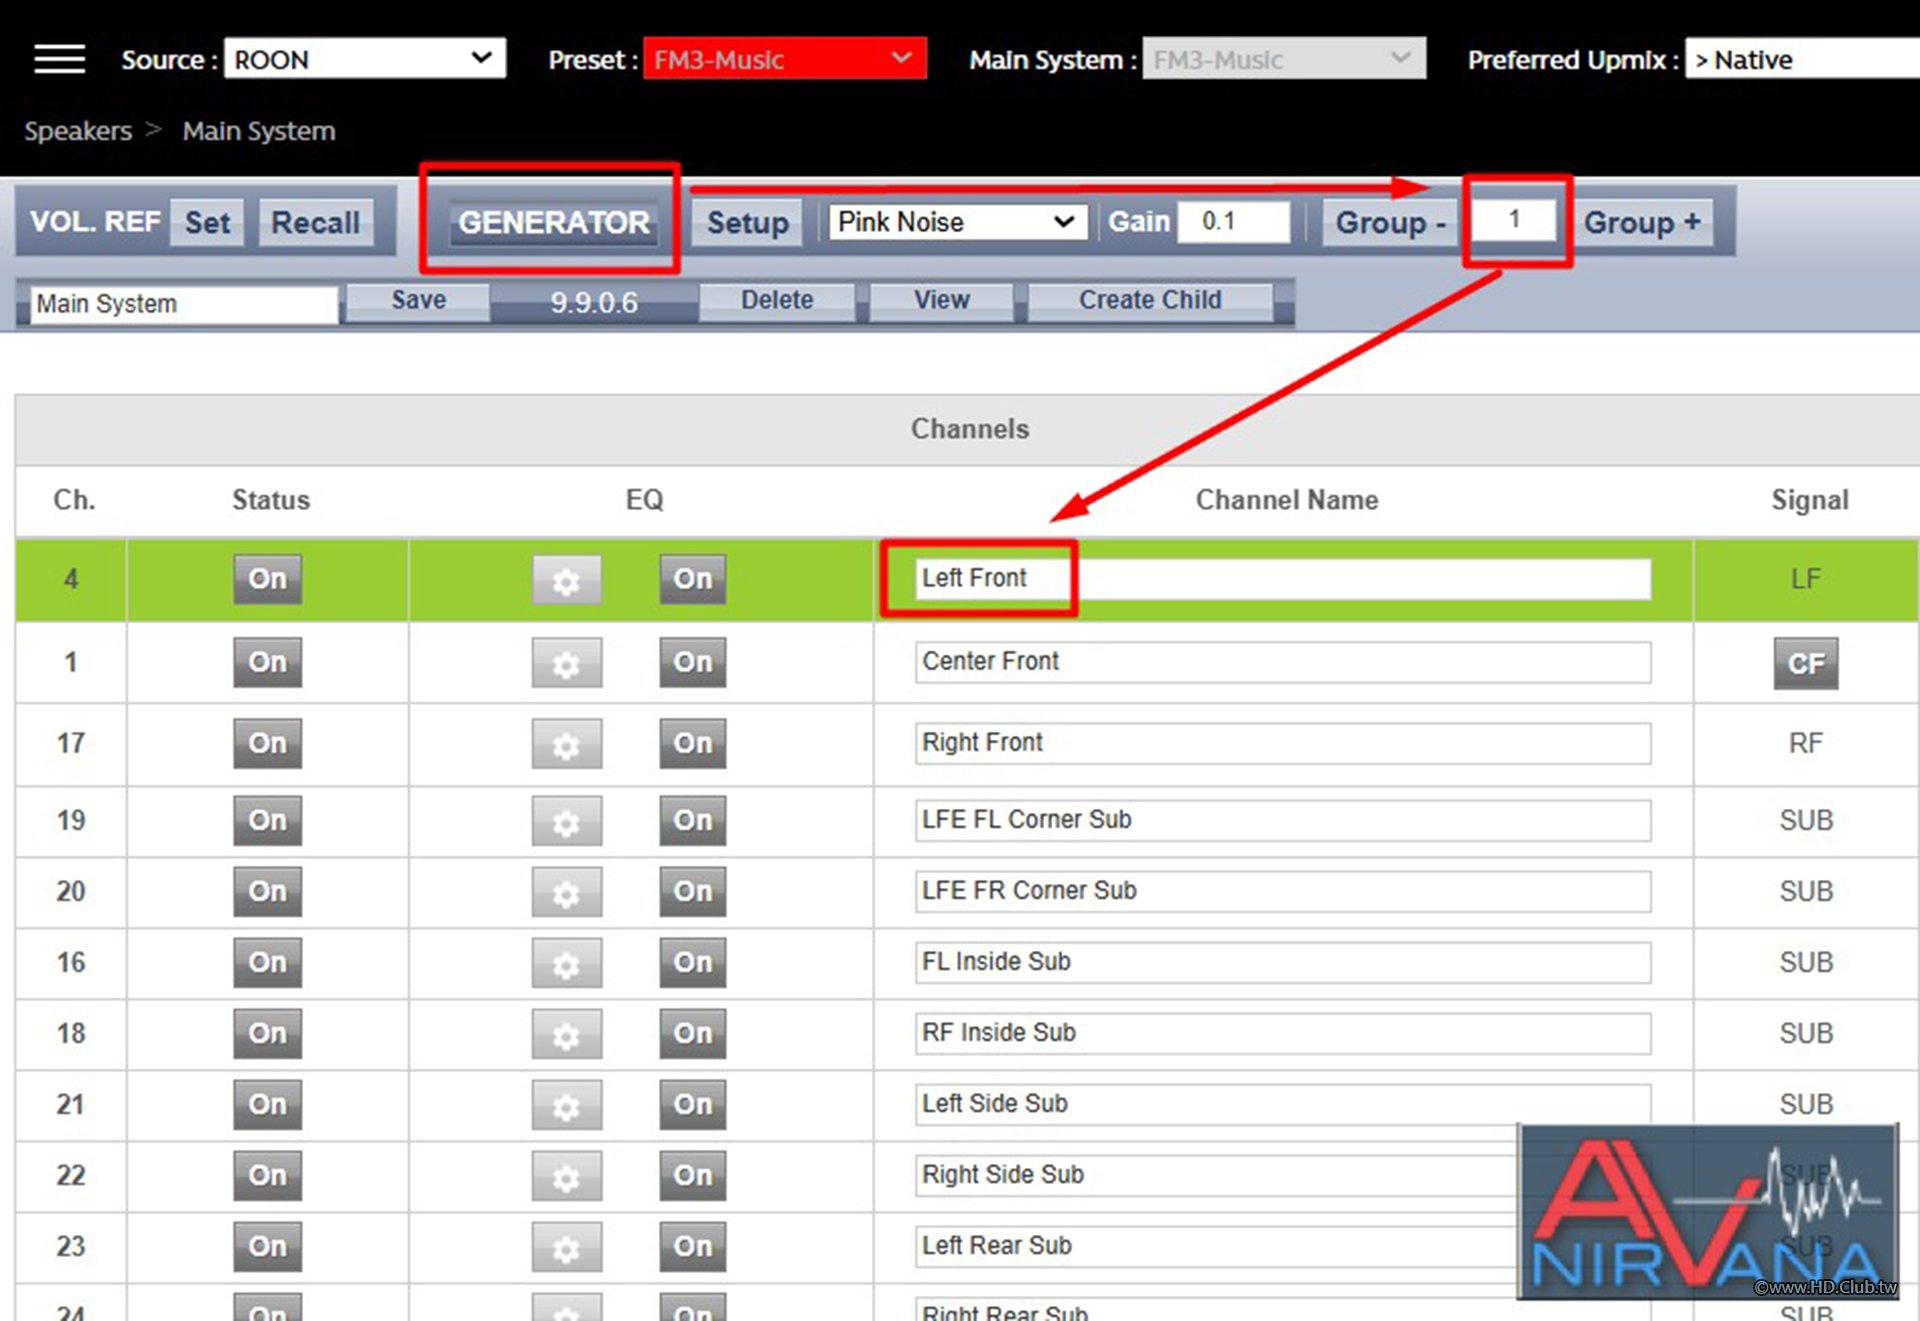1920x1321 pixels.
Task: Toggle EQ On for Center Front
Action: tap(692, 662)
